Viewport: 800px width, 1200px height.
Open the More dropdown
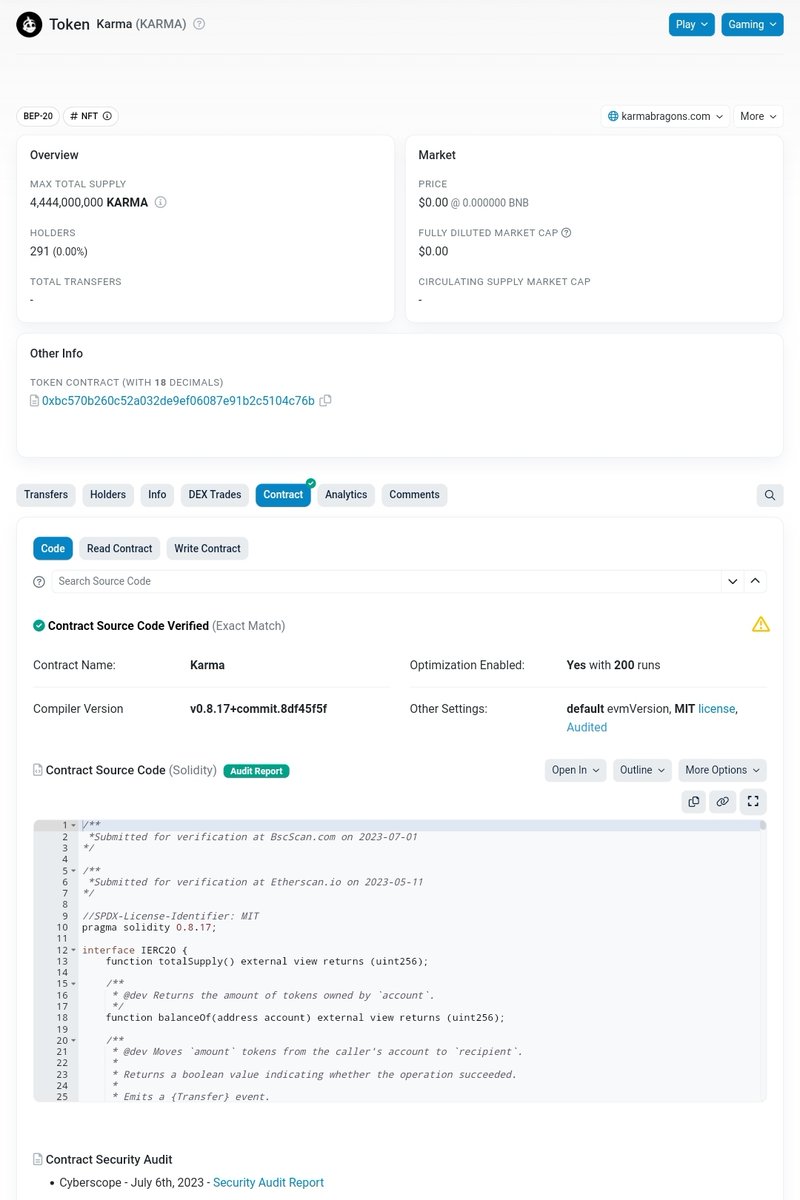pyautogui.click(x=758, y=116)
